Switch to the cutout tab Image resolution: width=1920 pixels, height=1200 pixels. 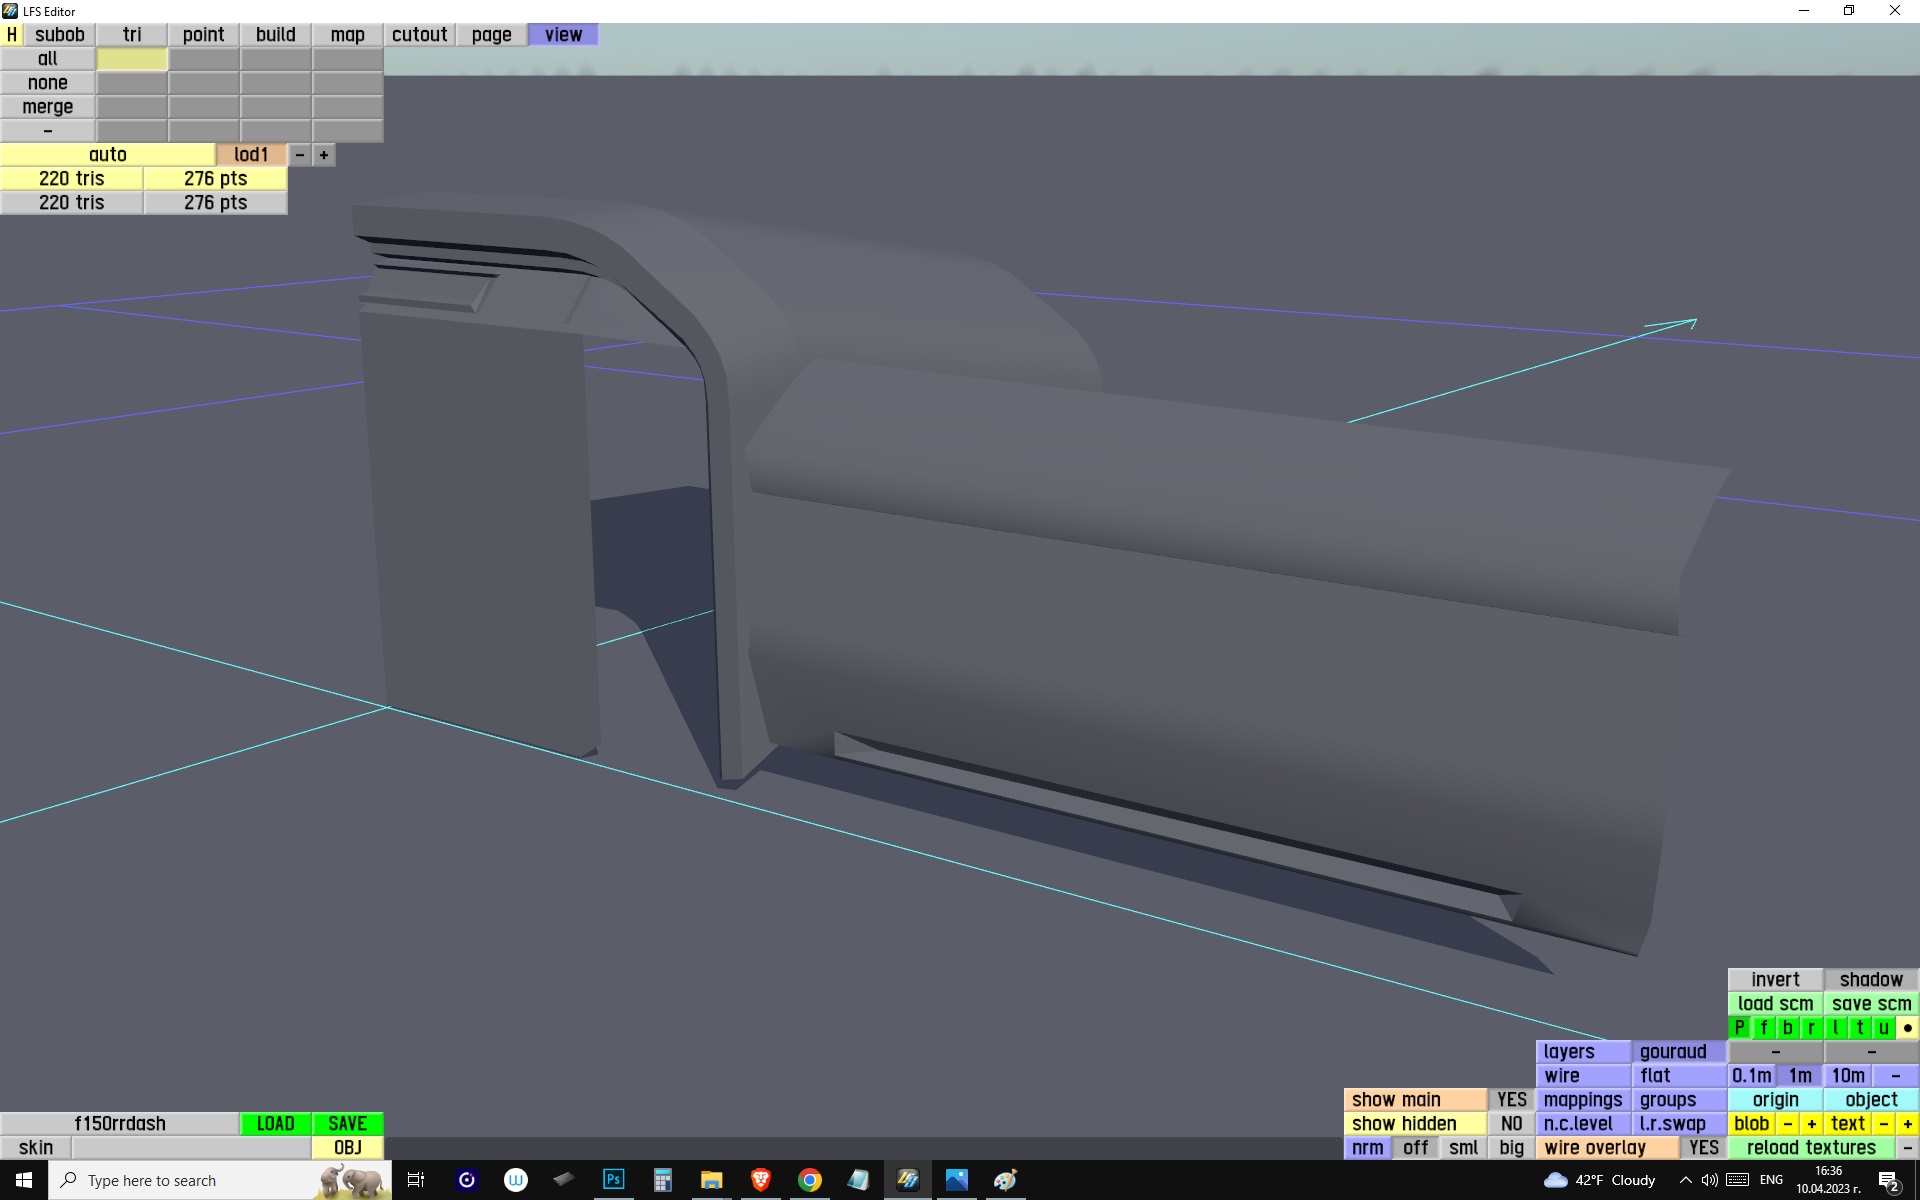pyautogui.click(x=419, y=35)
